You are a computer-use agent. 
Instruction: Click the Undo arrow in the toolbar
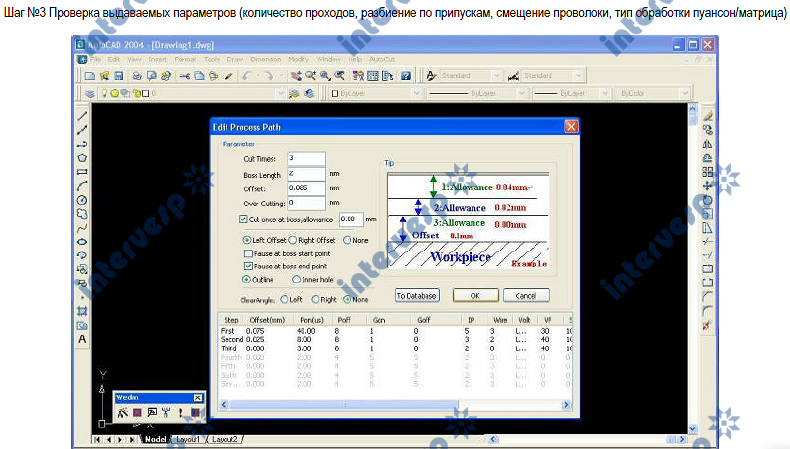click(x=245, y=76)
